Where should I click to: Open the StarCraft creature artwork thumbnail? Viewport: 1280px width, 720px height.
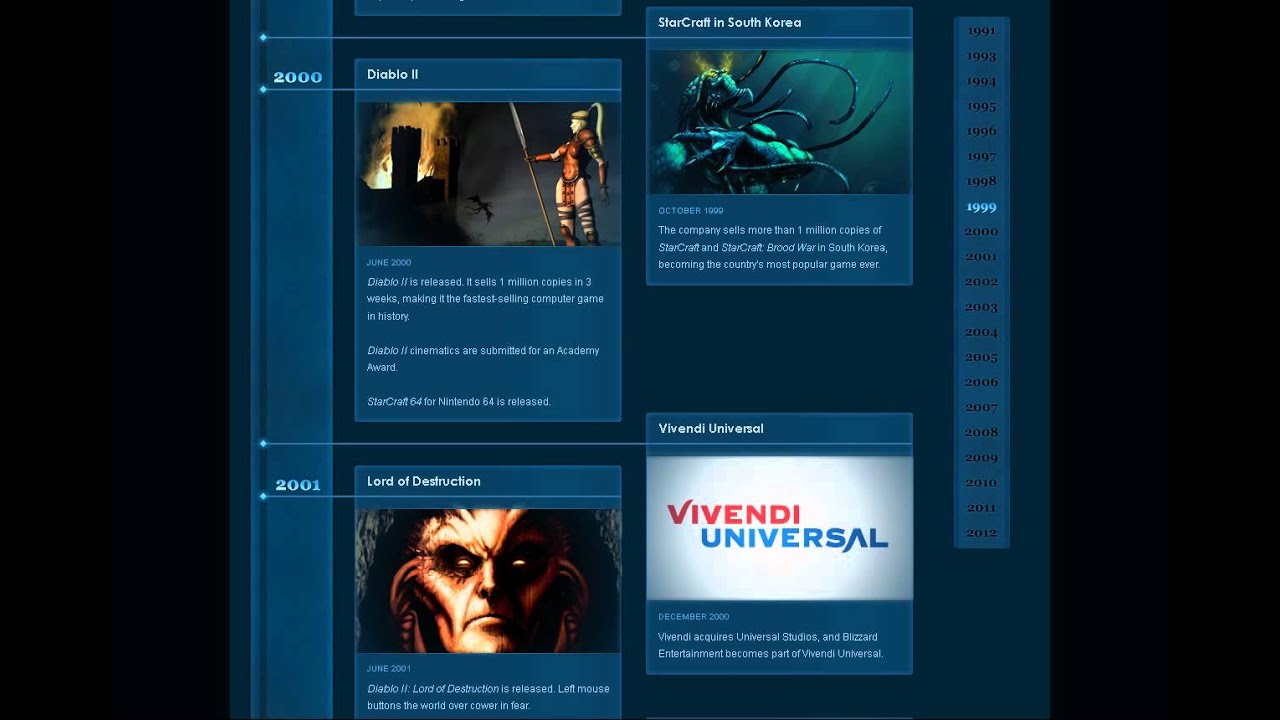point(779,122)
